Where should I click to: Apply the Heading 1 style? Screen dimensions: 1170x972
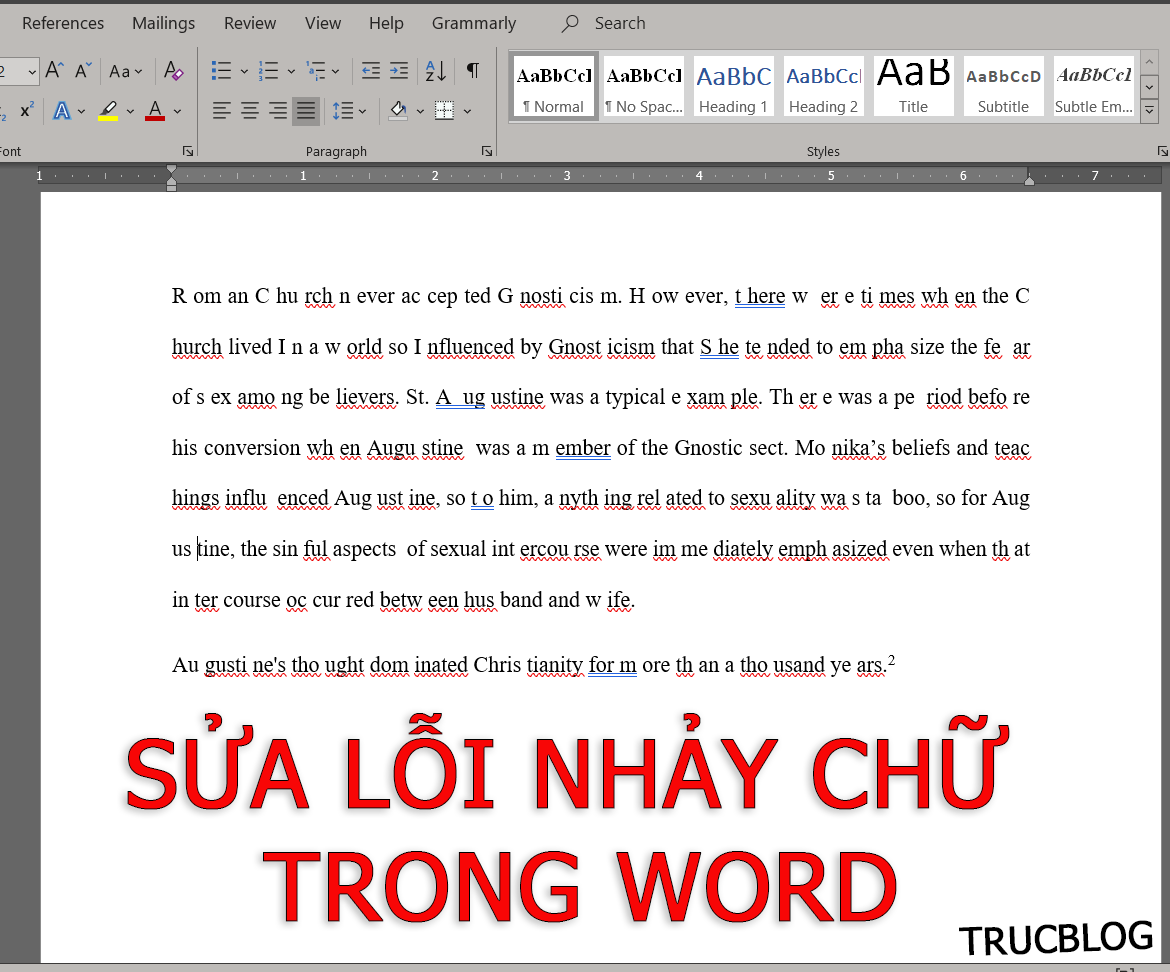click(733, 86)
